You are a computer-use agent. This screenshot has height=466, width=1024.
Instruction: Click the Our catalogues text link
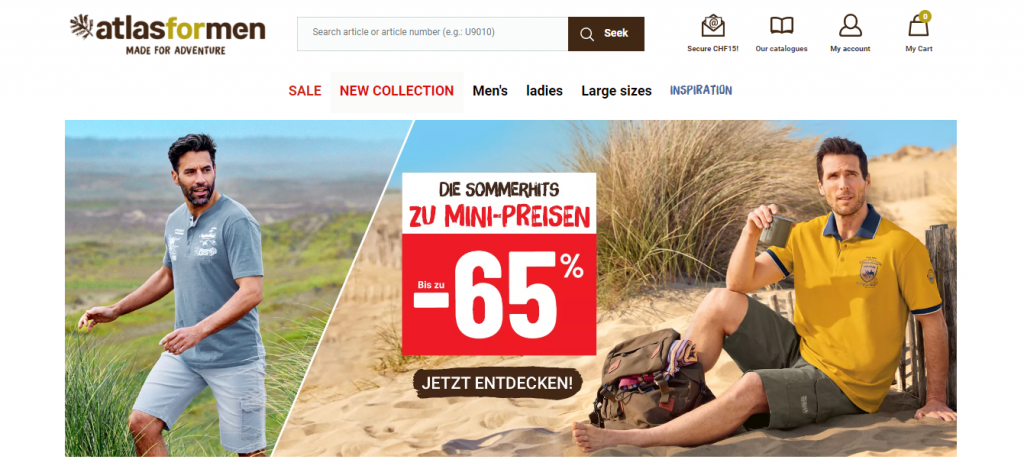click(782, 49)
